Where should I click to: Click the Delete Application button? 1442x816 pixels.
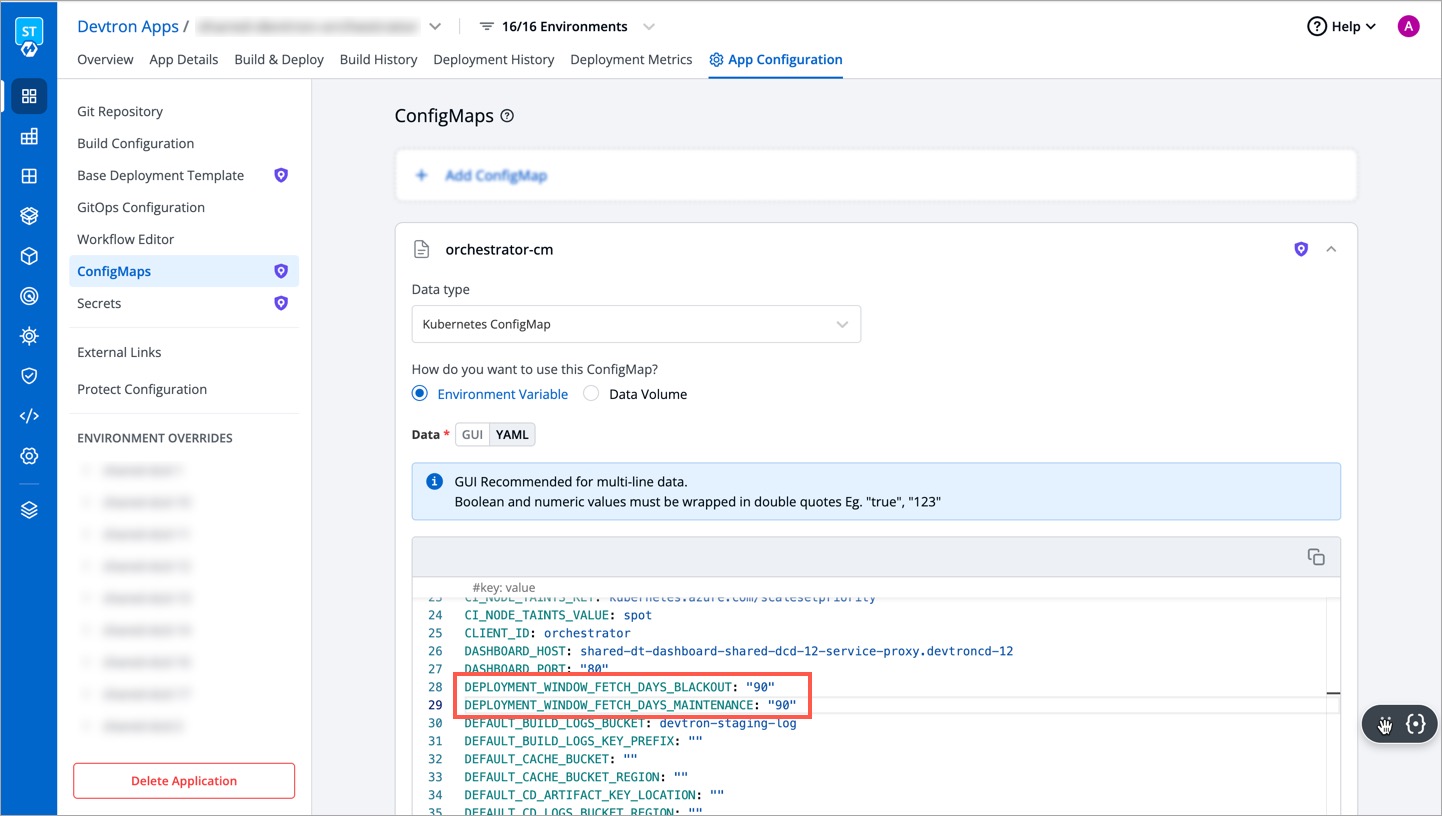tap(184, 781)
